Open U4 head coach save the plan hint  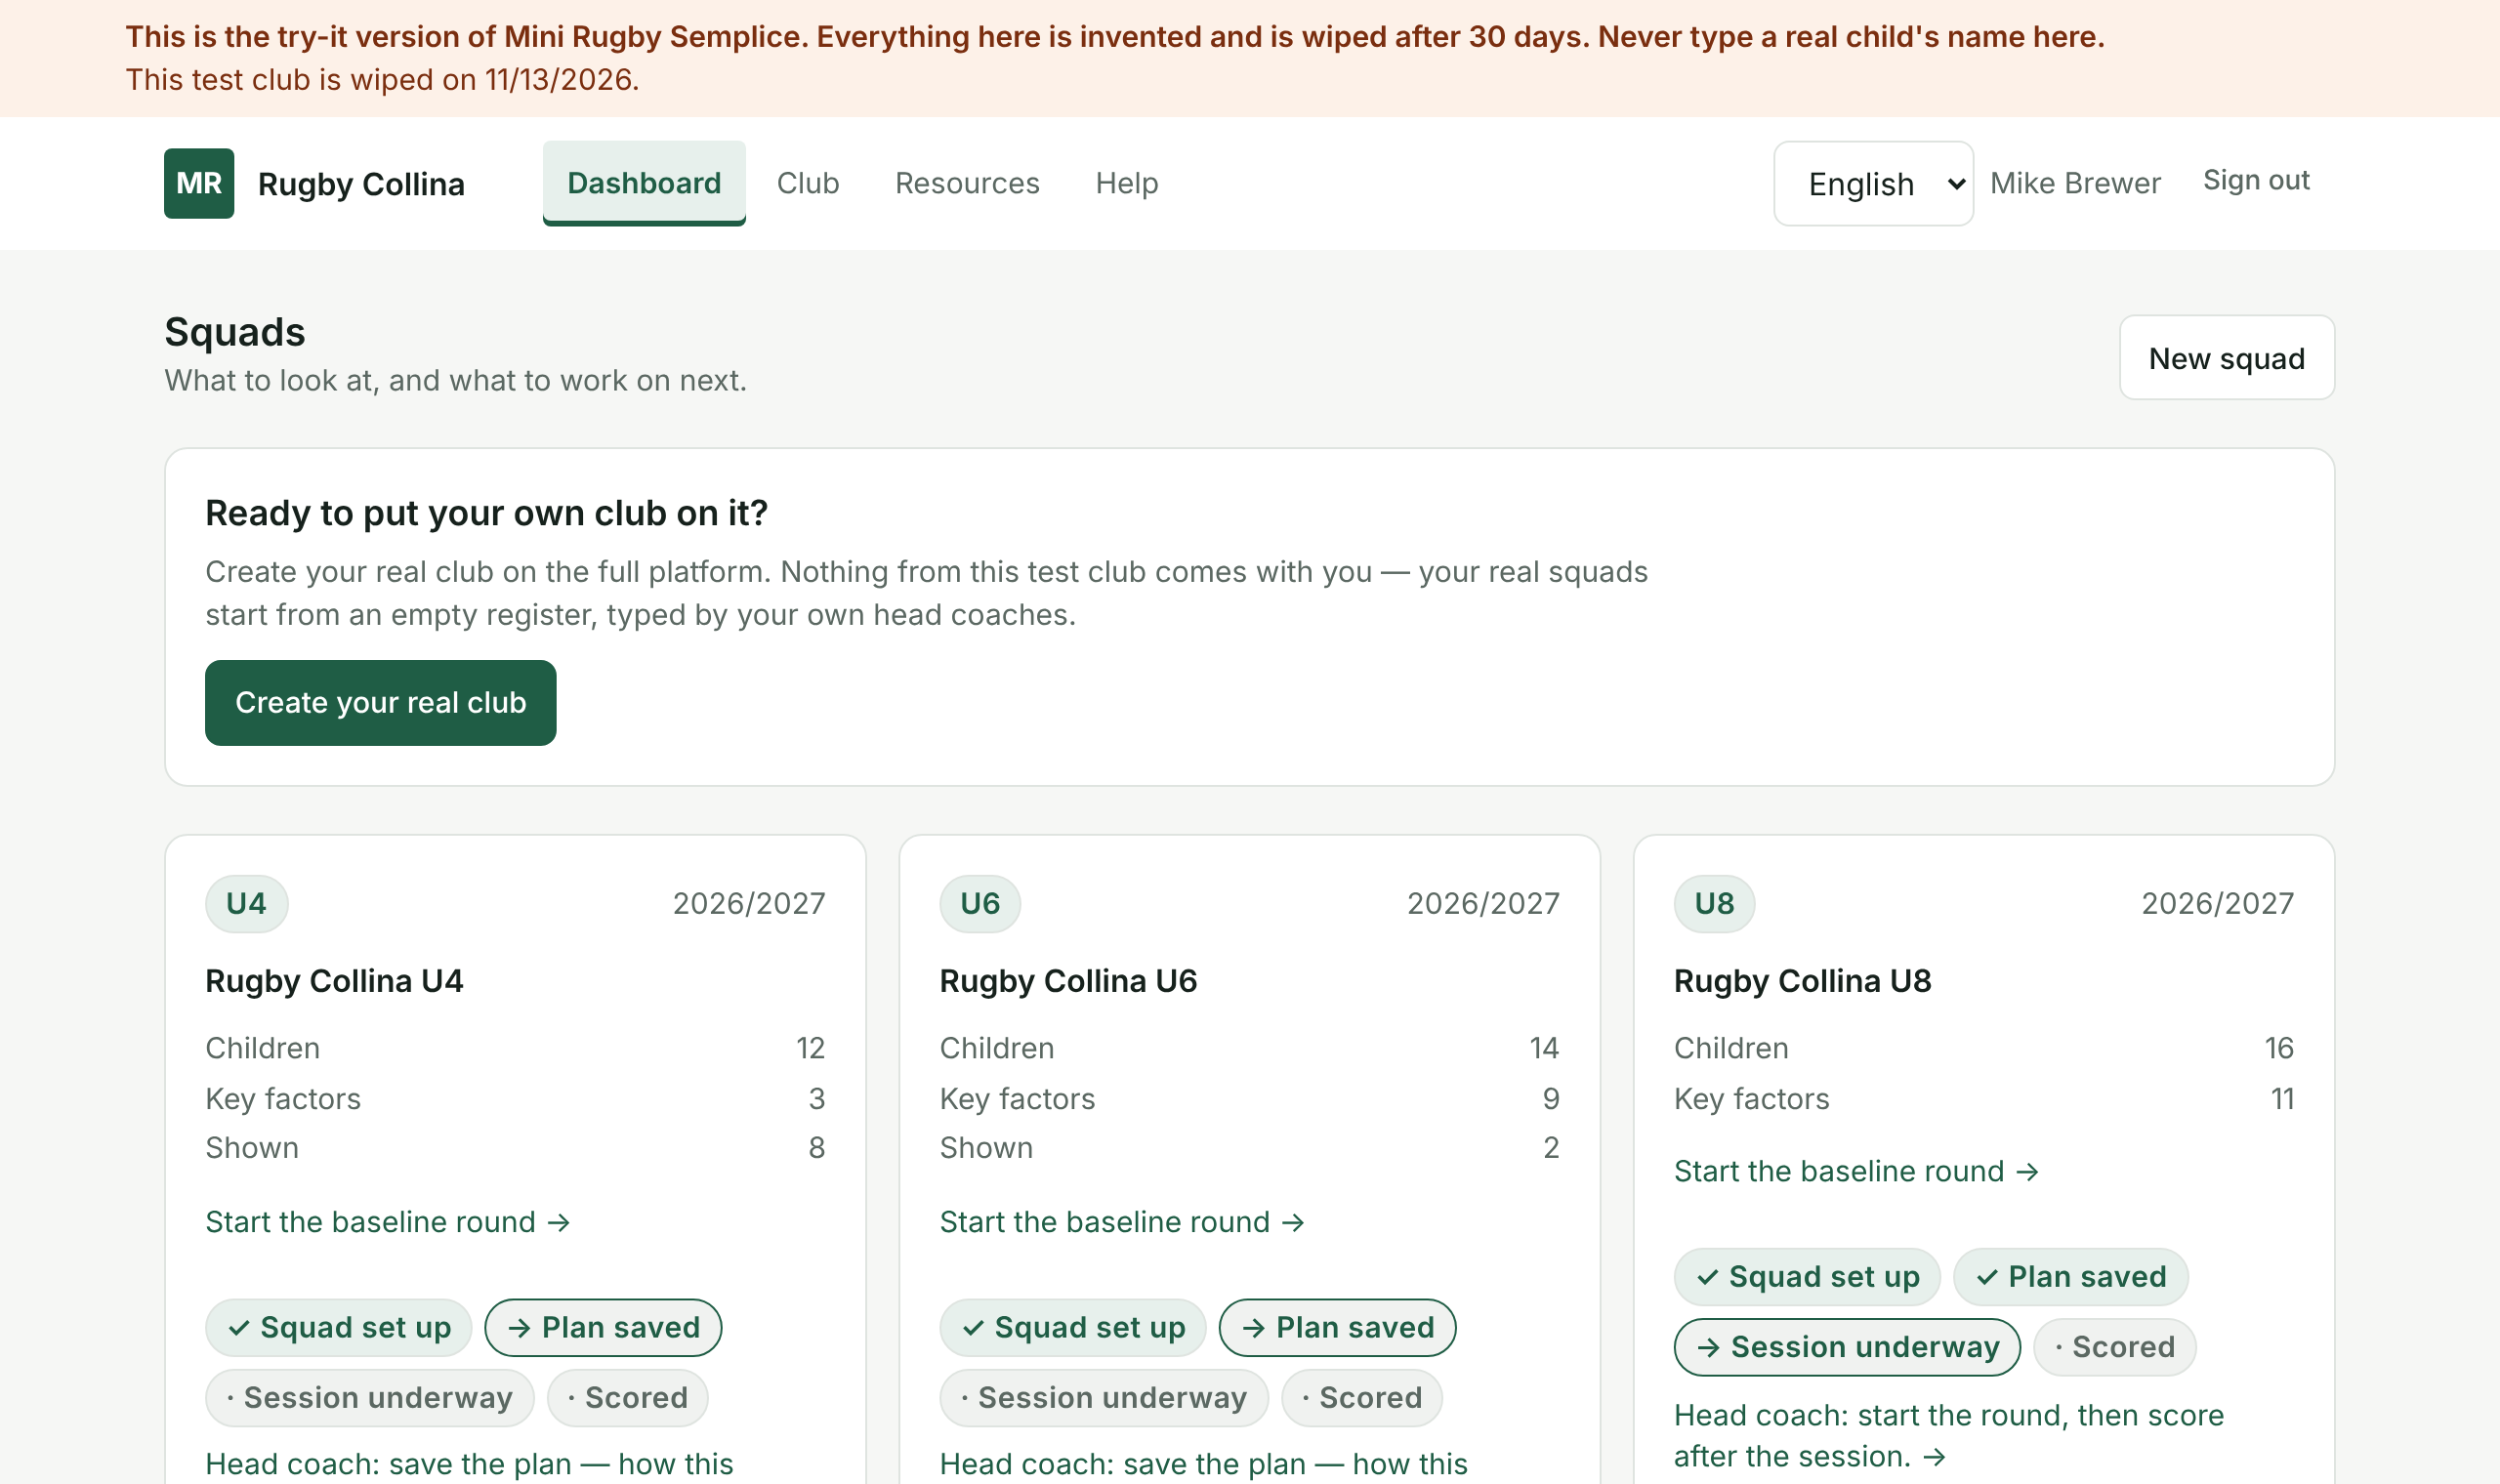469,1464
